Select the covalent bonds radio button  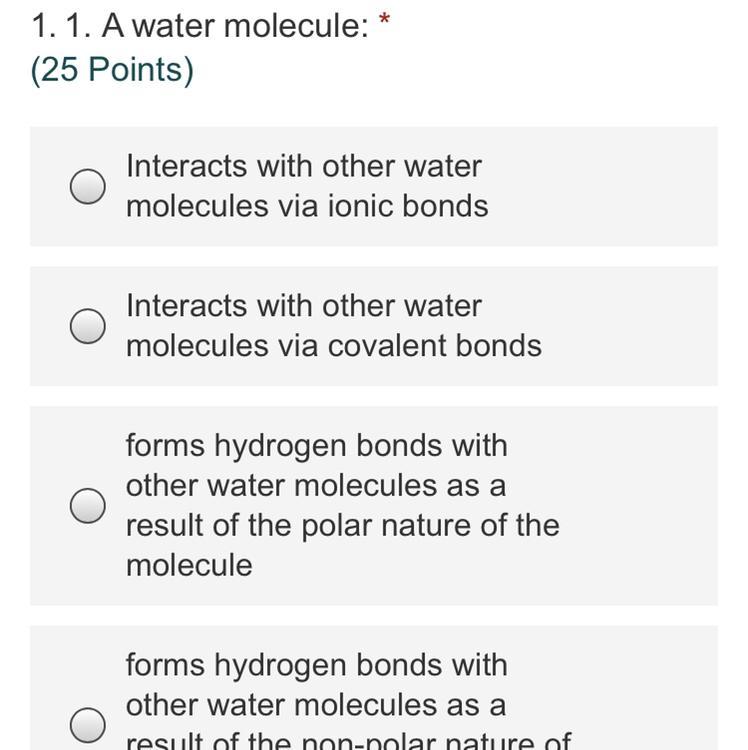pos(88,326)
